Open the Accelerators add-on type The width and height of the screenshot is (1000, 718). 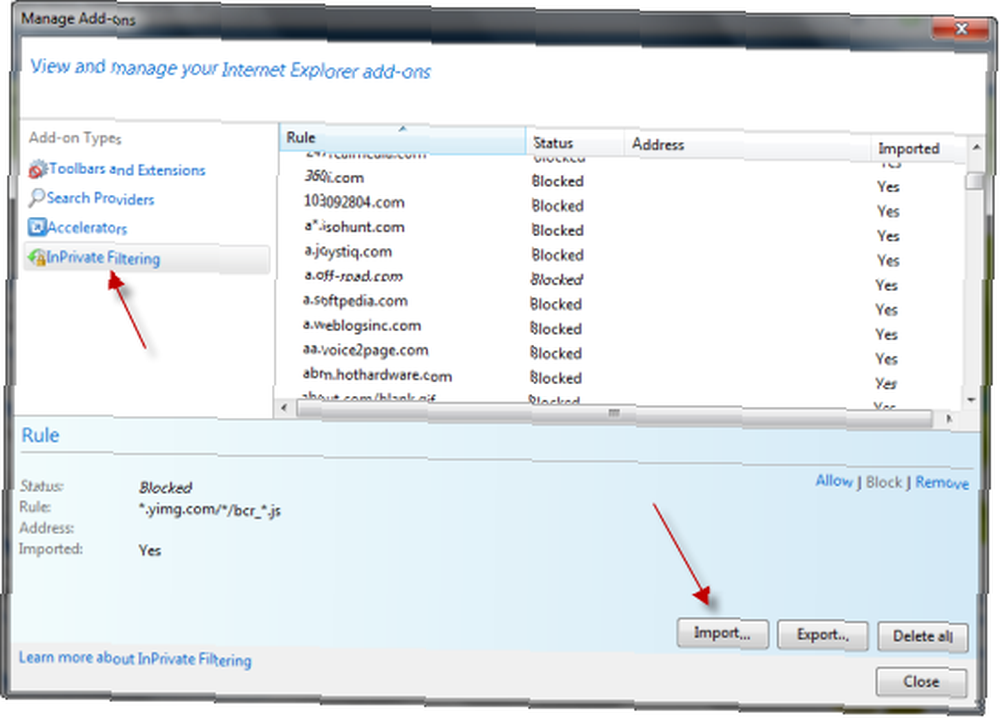point(77,227)
